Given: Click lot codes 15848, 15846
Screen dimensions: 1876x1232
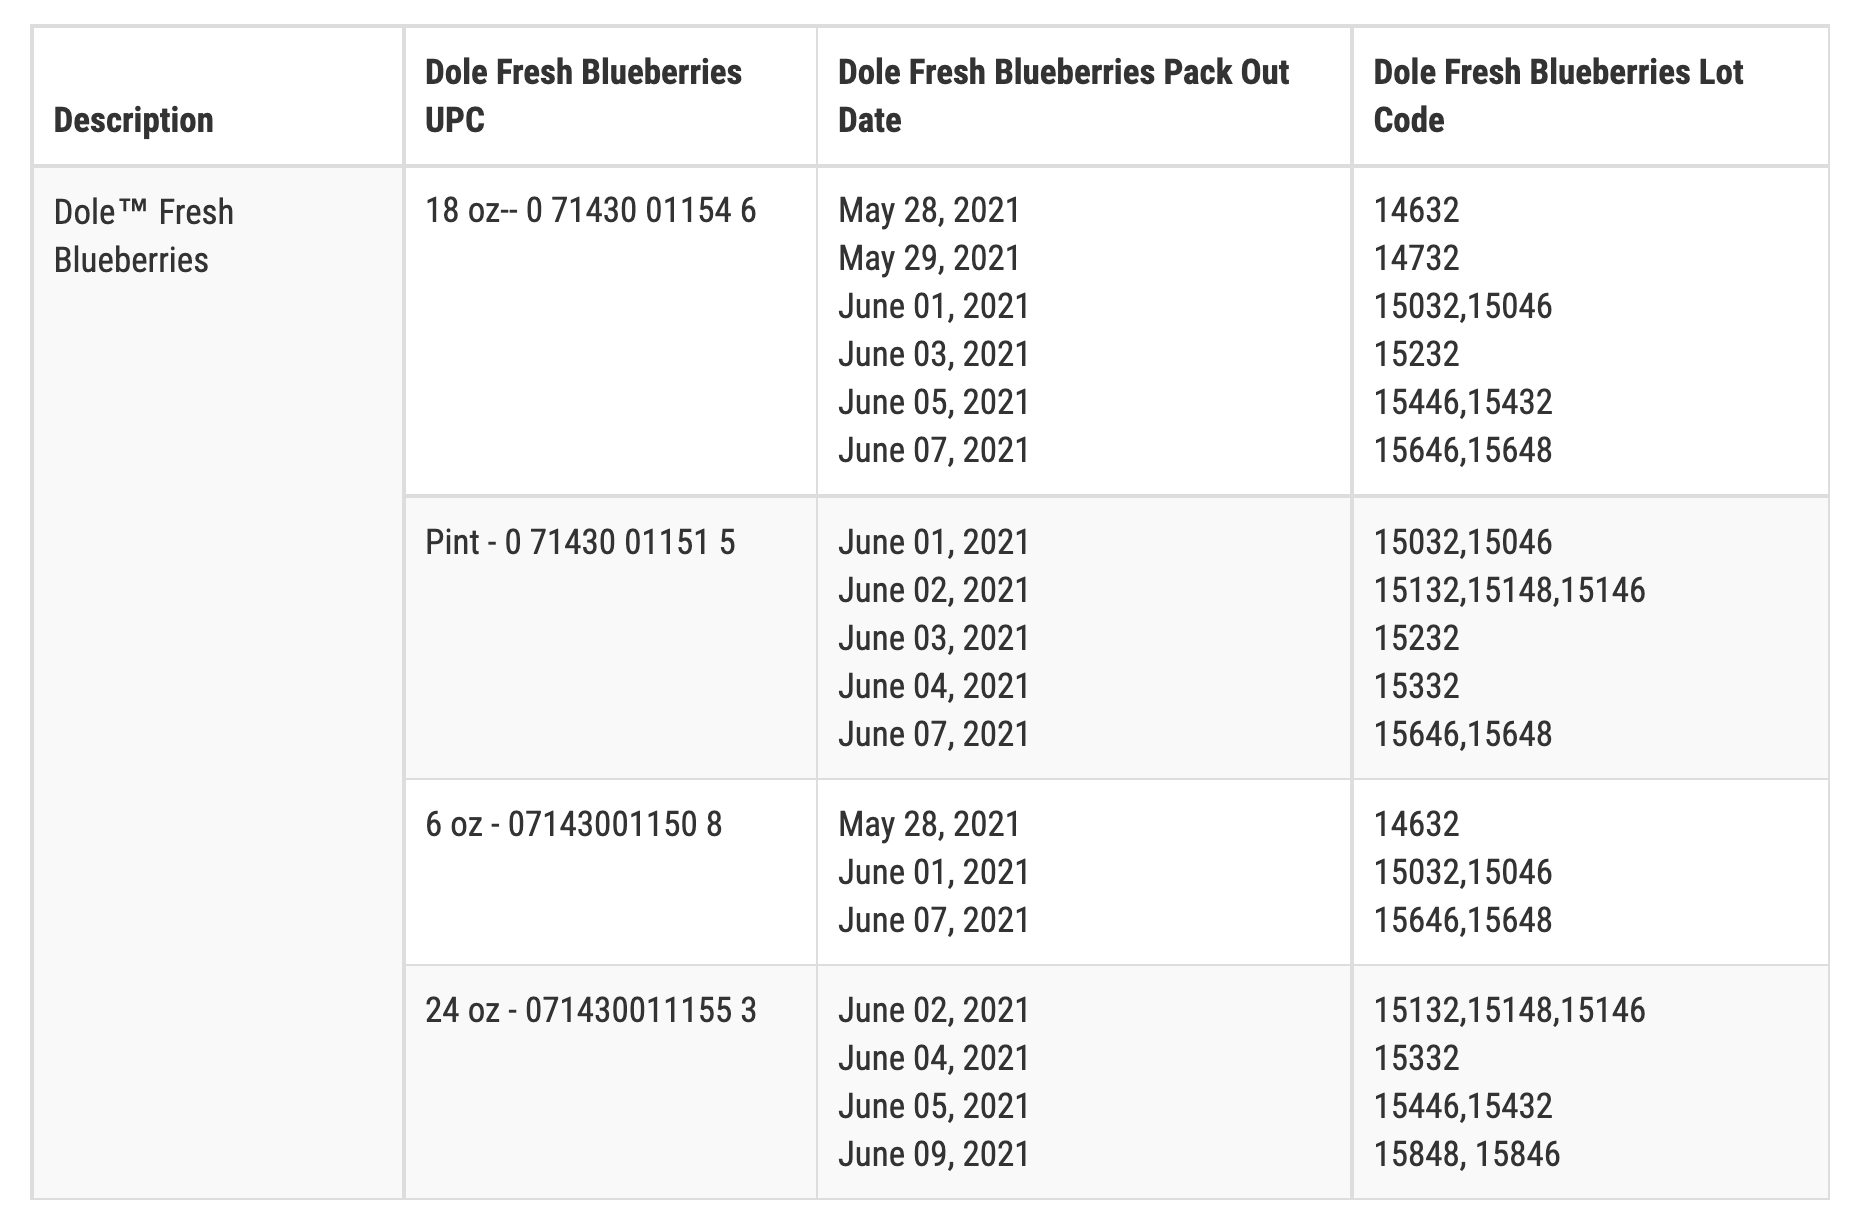Looking at the screenshot, I should (x=1466, y=1155).
